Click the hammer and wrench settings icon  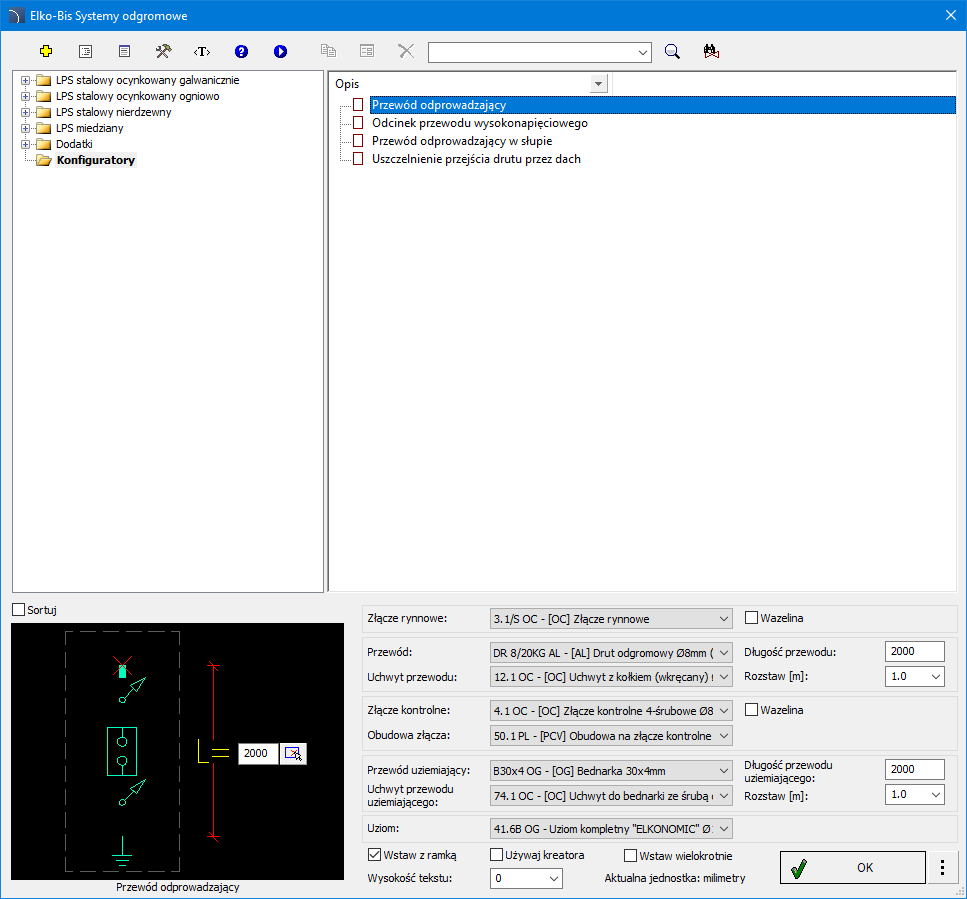point(163,51)
